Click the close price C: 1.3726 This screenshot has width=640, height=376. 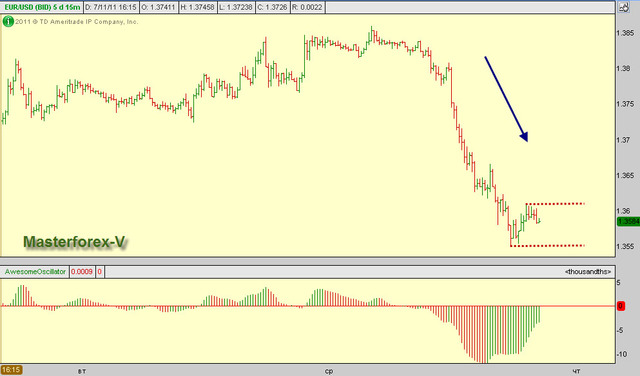(x=272, y=7)
